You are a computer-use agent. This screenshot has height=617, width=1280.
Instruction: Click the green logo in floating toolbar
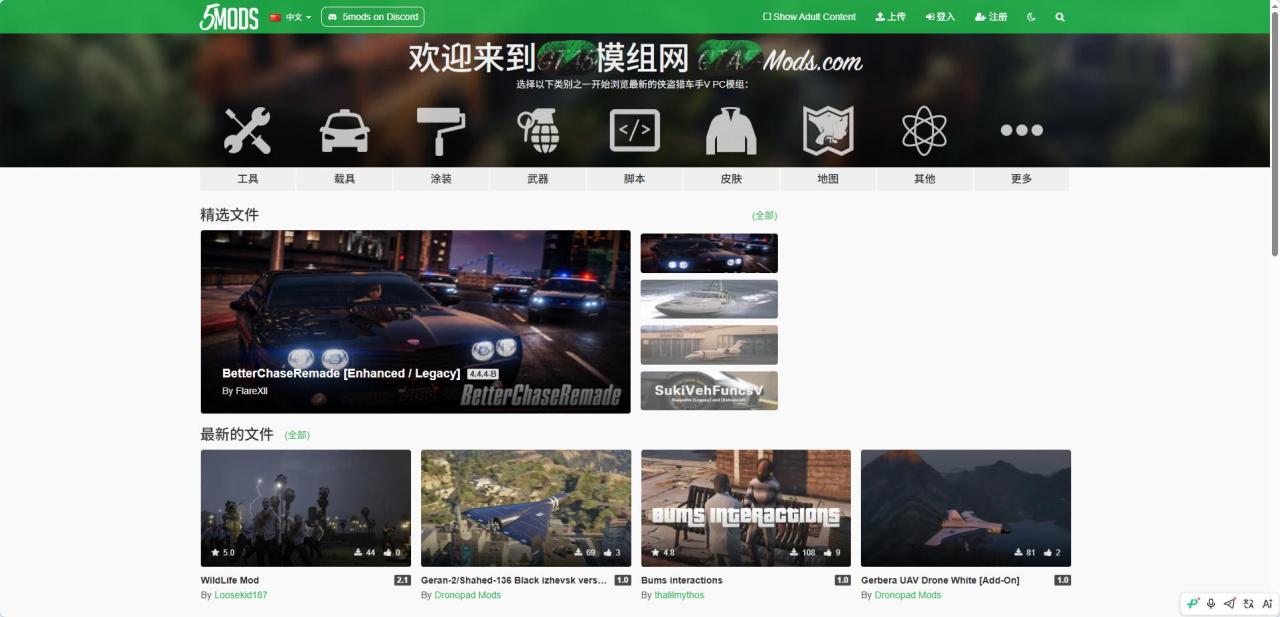[1192, 603]
